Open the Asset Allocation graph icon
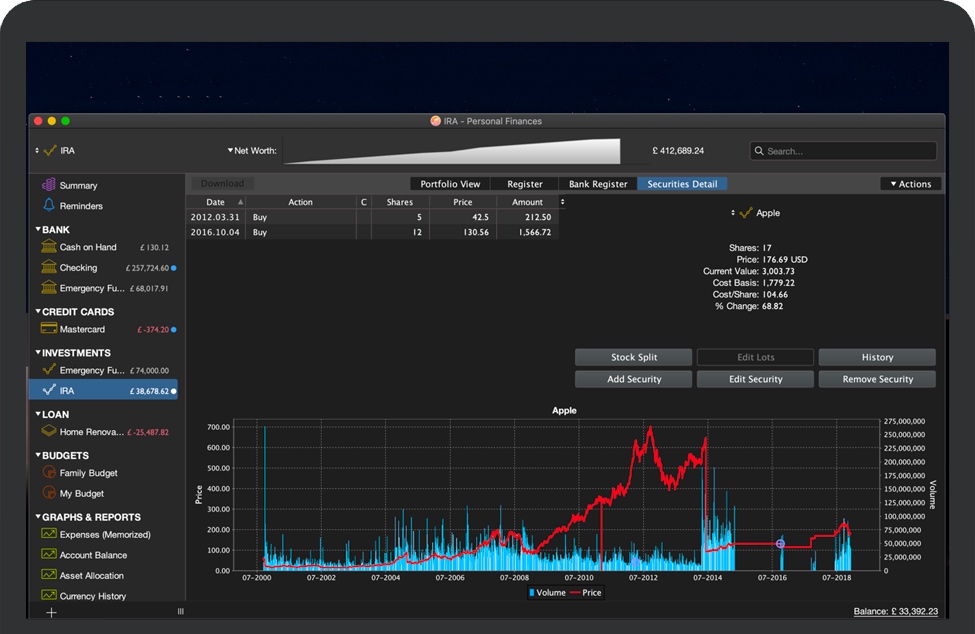The height and width of the screenshot is (634, 975). pyautogui.click(x=48, y=575)
